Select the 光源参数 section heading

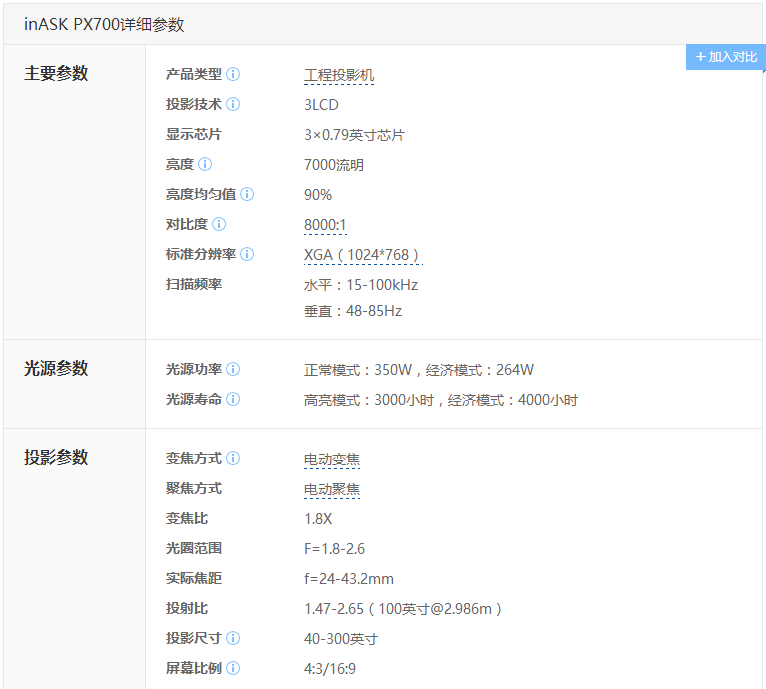coord(56,368)
